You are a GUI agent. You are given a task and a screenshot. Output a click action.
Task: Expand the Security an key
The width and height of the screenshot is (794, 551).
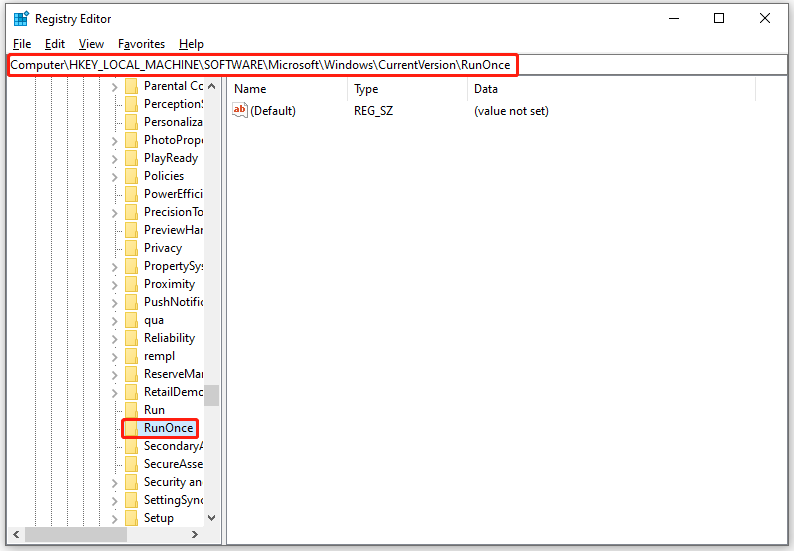pos(114,483)
